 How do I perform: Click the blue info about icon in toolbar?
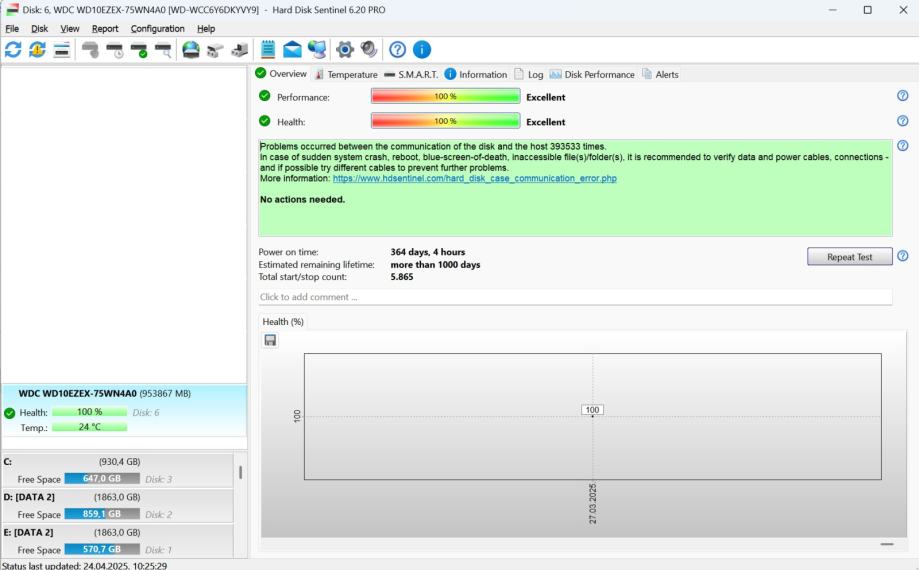click(x=422, y=50)
